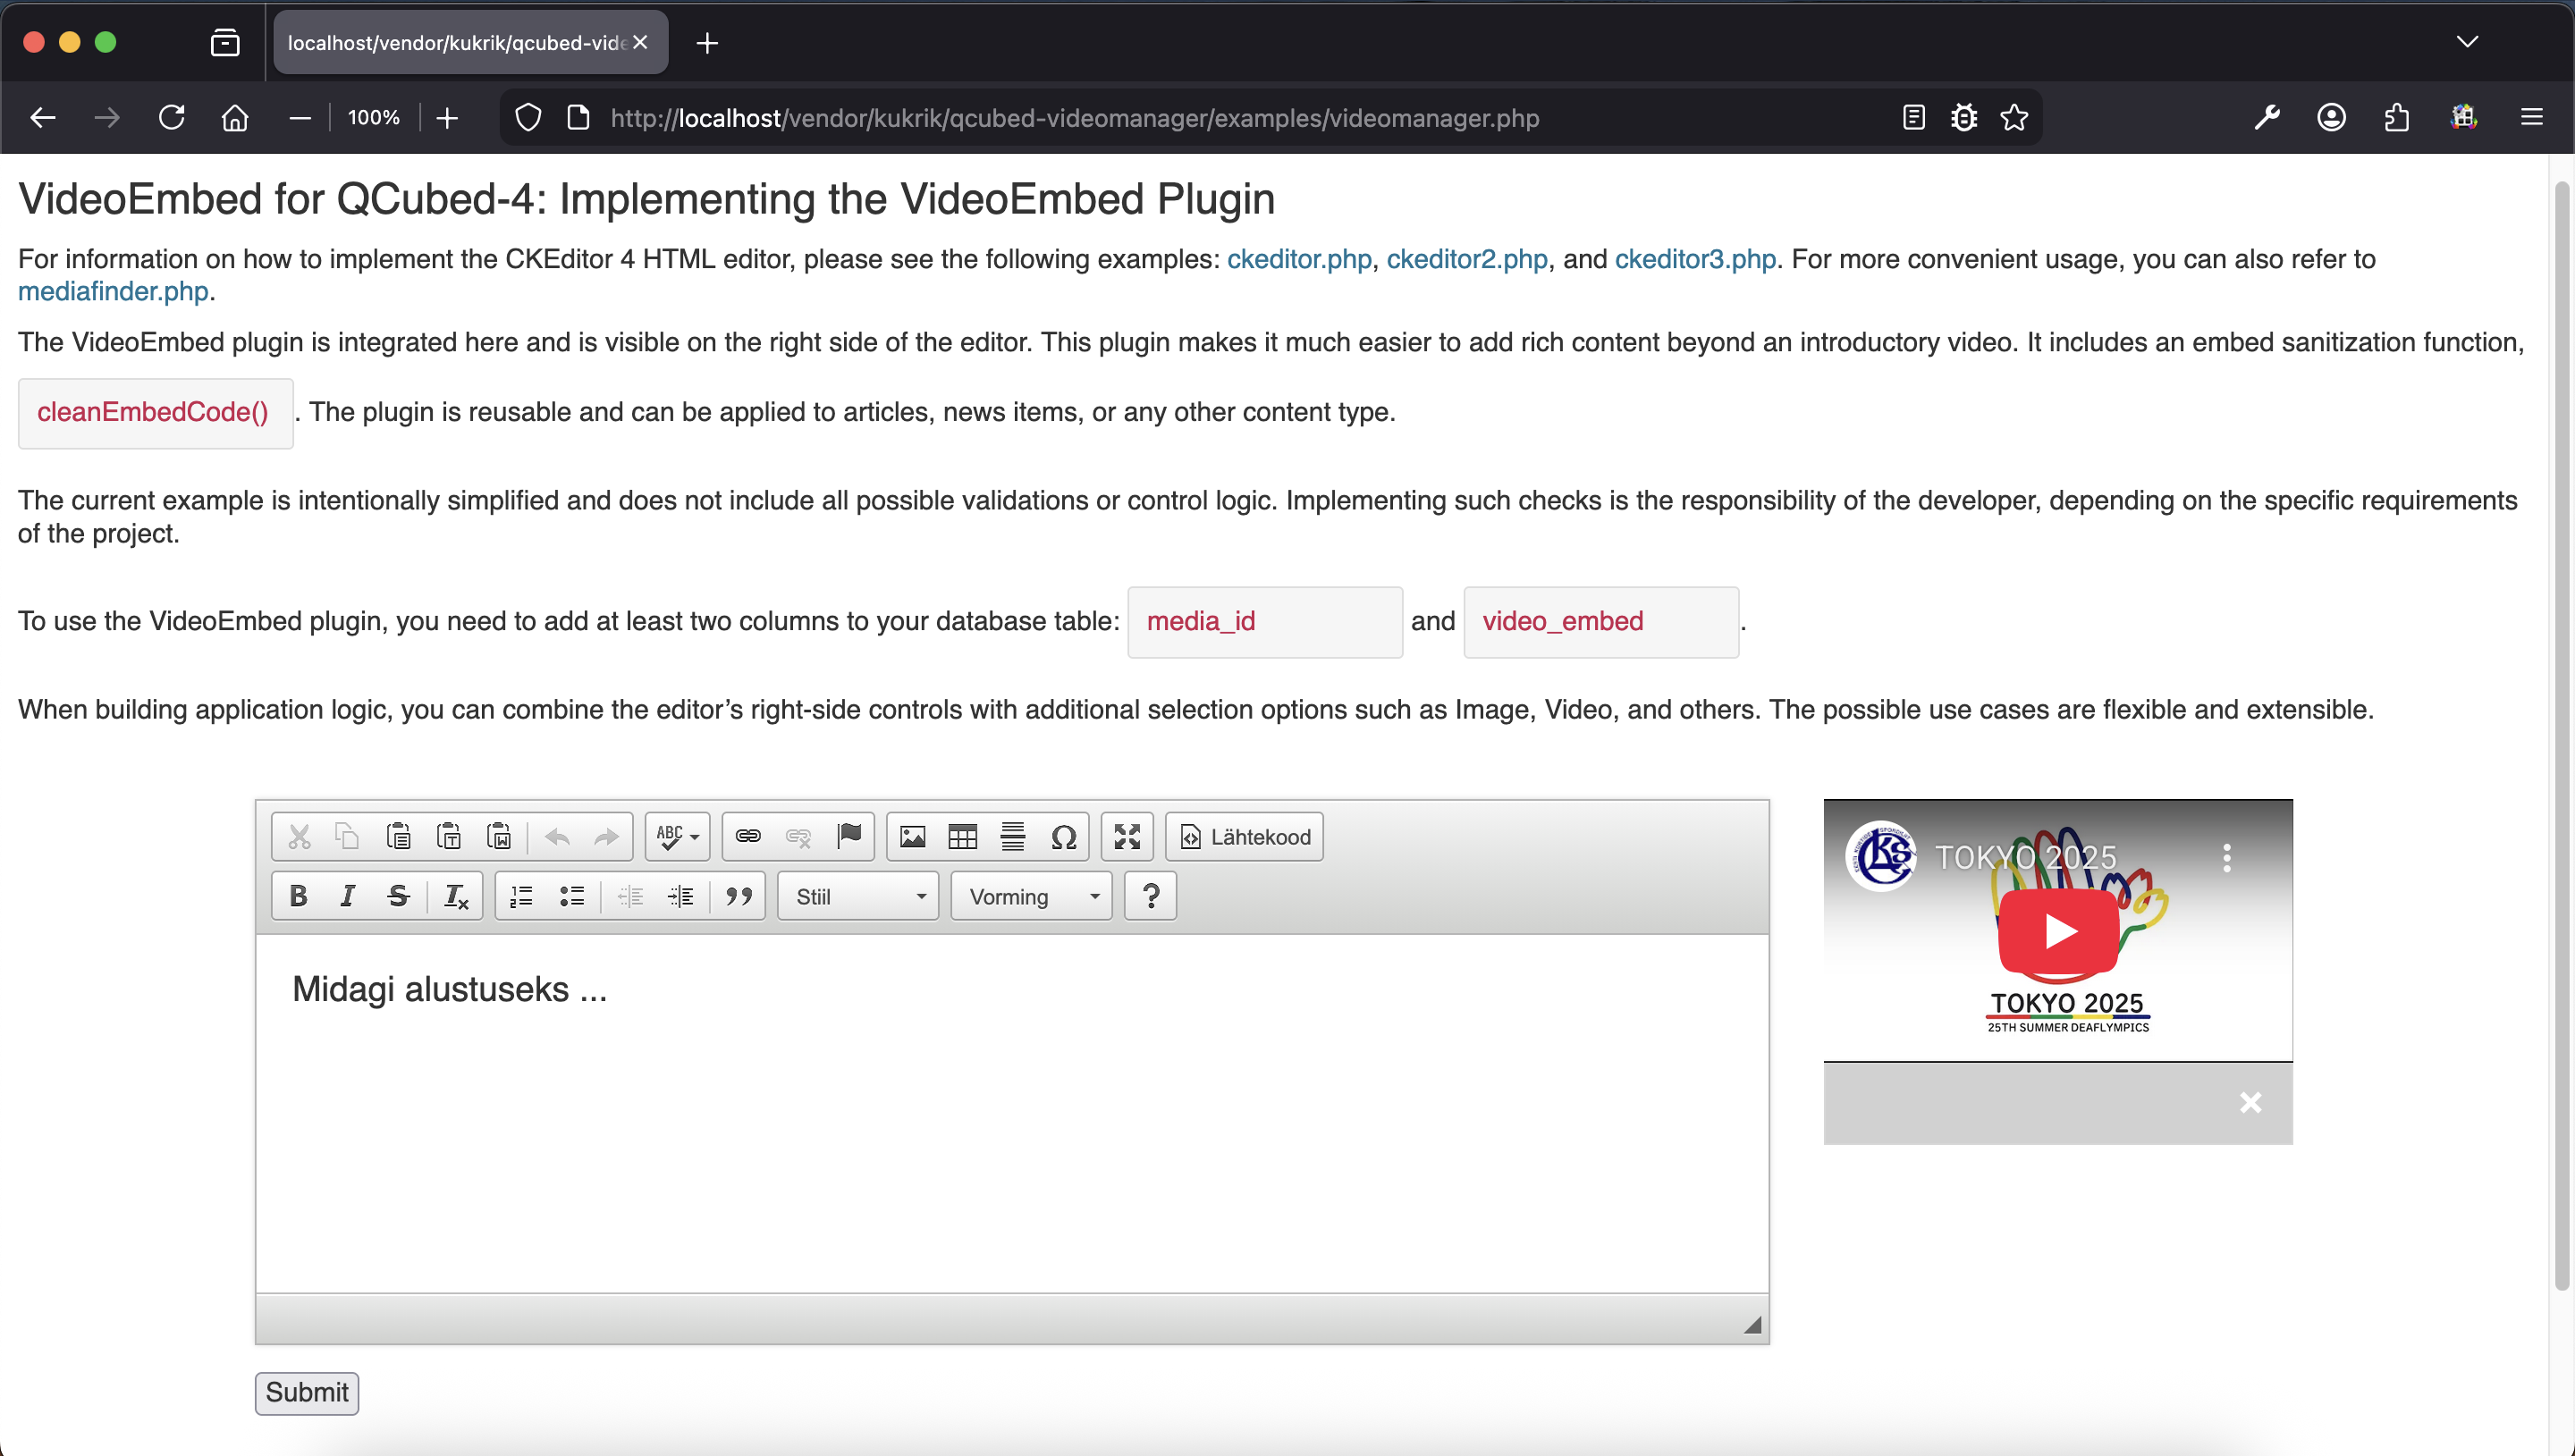
Task: Open a new browser tab
Action: [x=707, y=43]
